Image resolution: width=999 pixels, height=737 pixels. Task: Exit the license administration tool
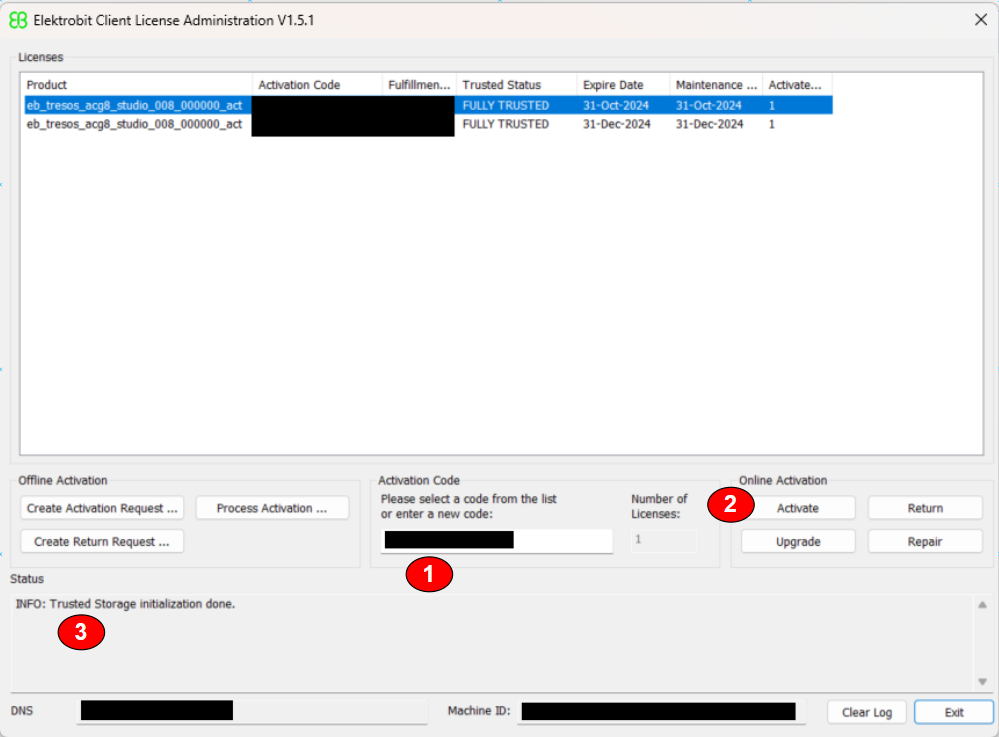954,712
